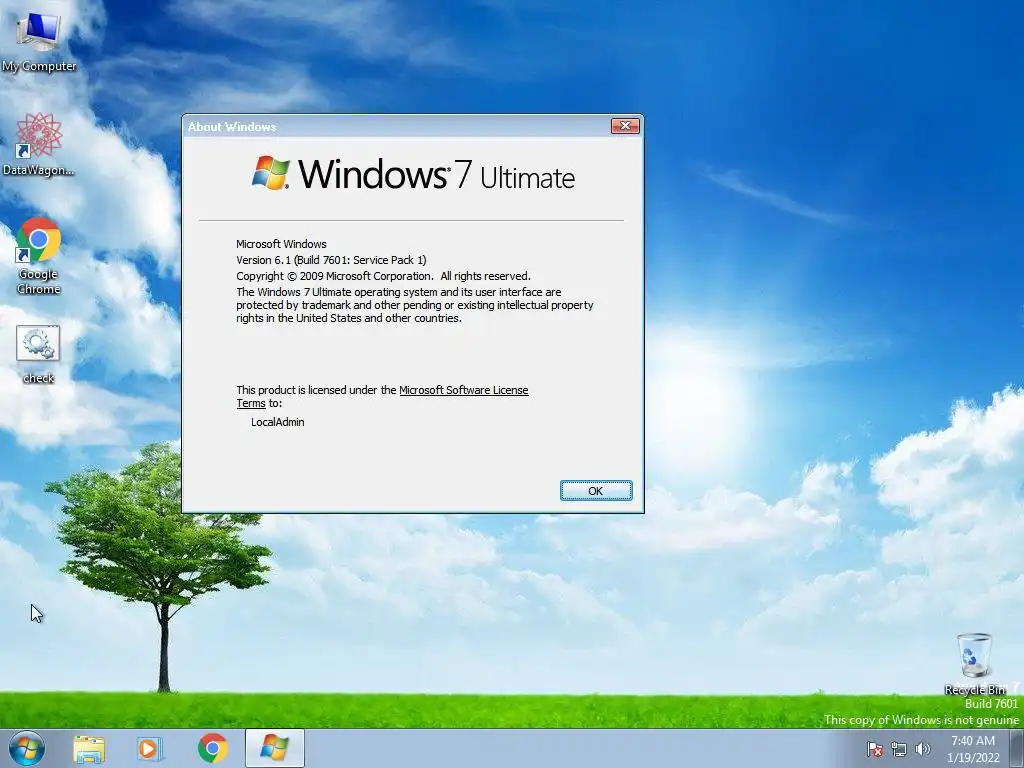Click the network icon in system tray
Image resolution: width=1024 pixels, height=768 pixels.
[899, 749]
